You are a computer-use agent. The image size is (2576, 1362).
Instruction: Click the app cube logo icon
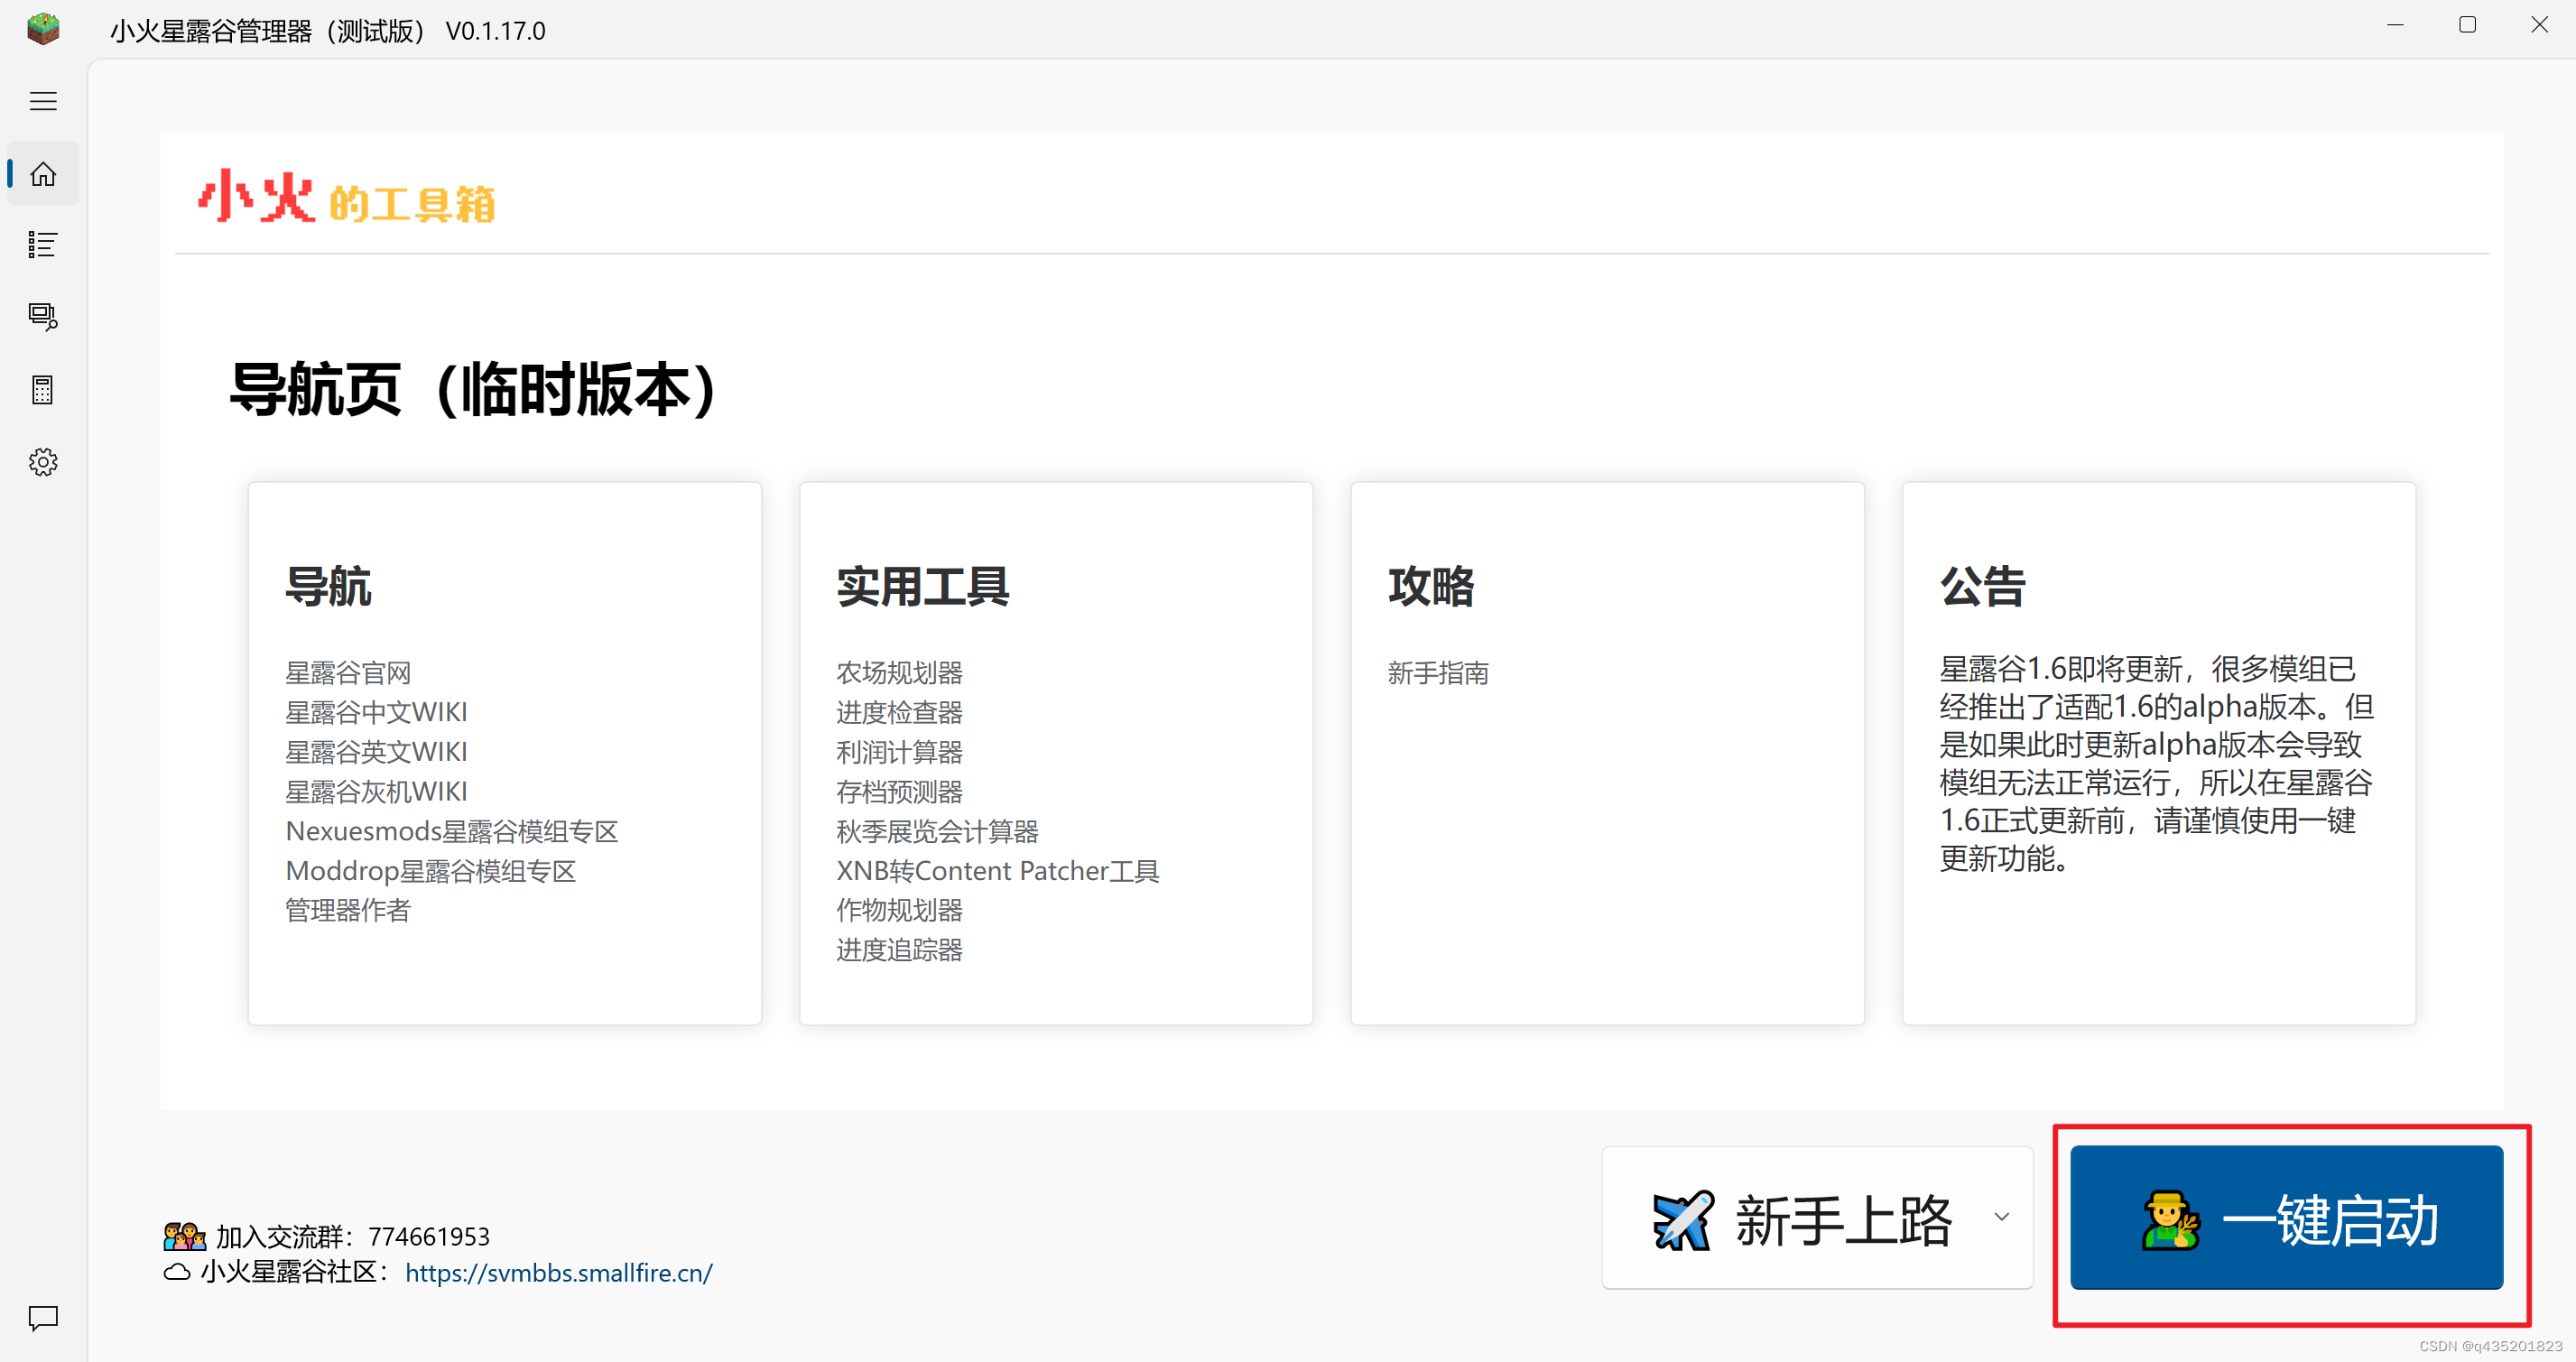[x=43, y=29]
